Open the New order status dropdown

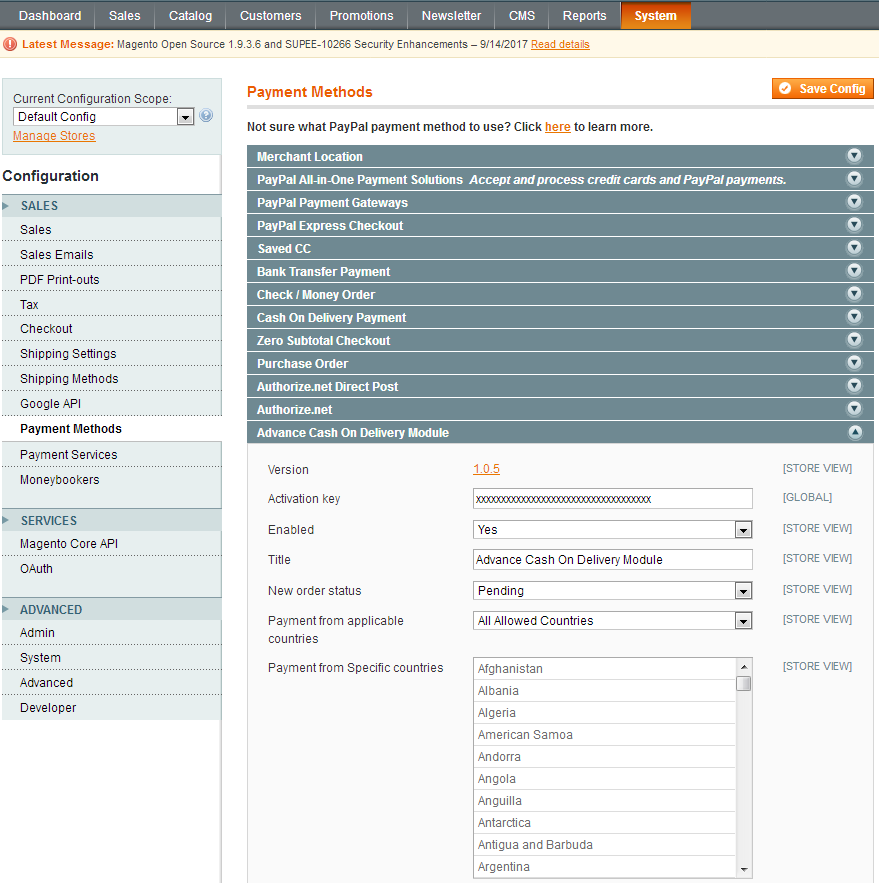(x=612, y=591)
